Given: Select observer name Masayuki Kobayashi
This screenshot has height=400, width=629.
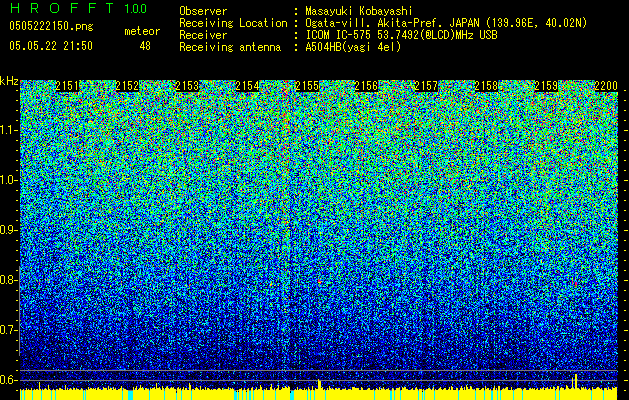Looking at the screenshot, I should pyautogui.click(x=359, y=11).
